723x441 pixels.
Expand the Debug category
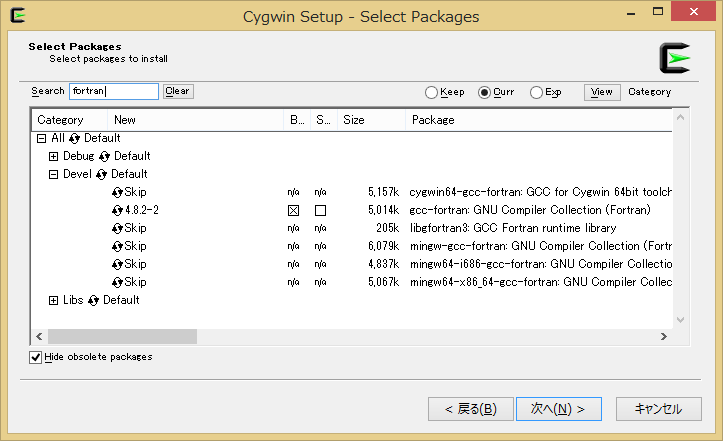pyautogui.click(x=53, y=156)
